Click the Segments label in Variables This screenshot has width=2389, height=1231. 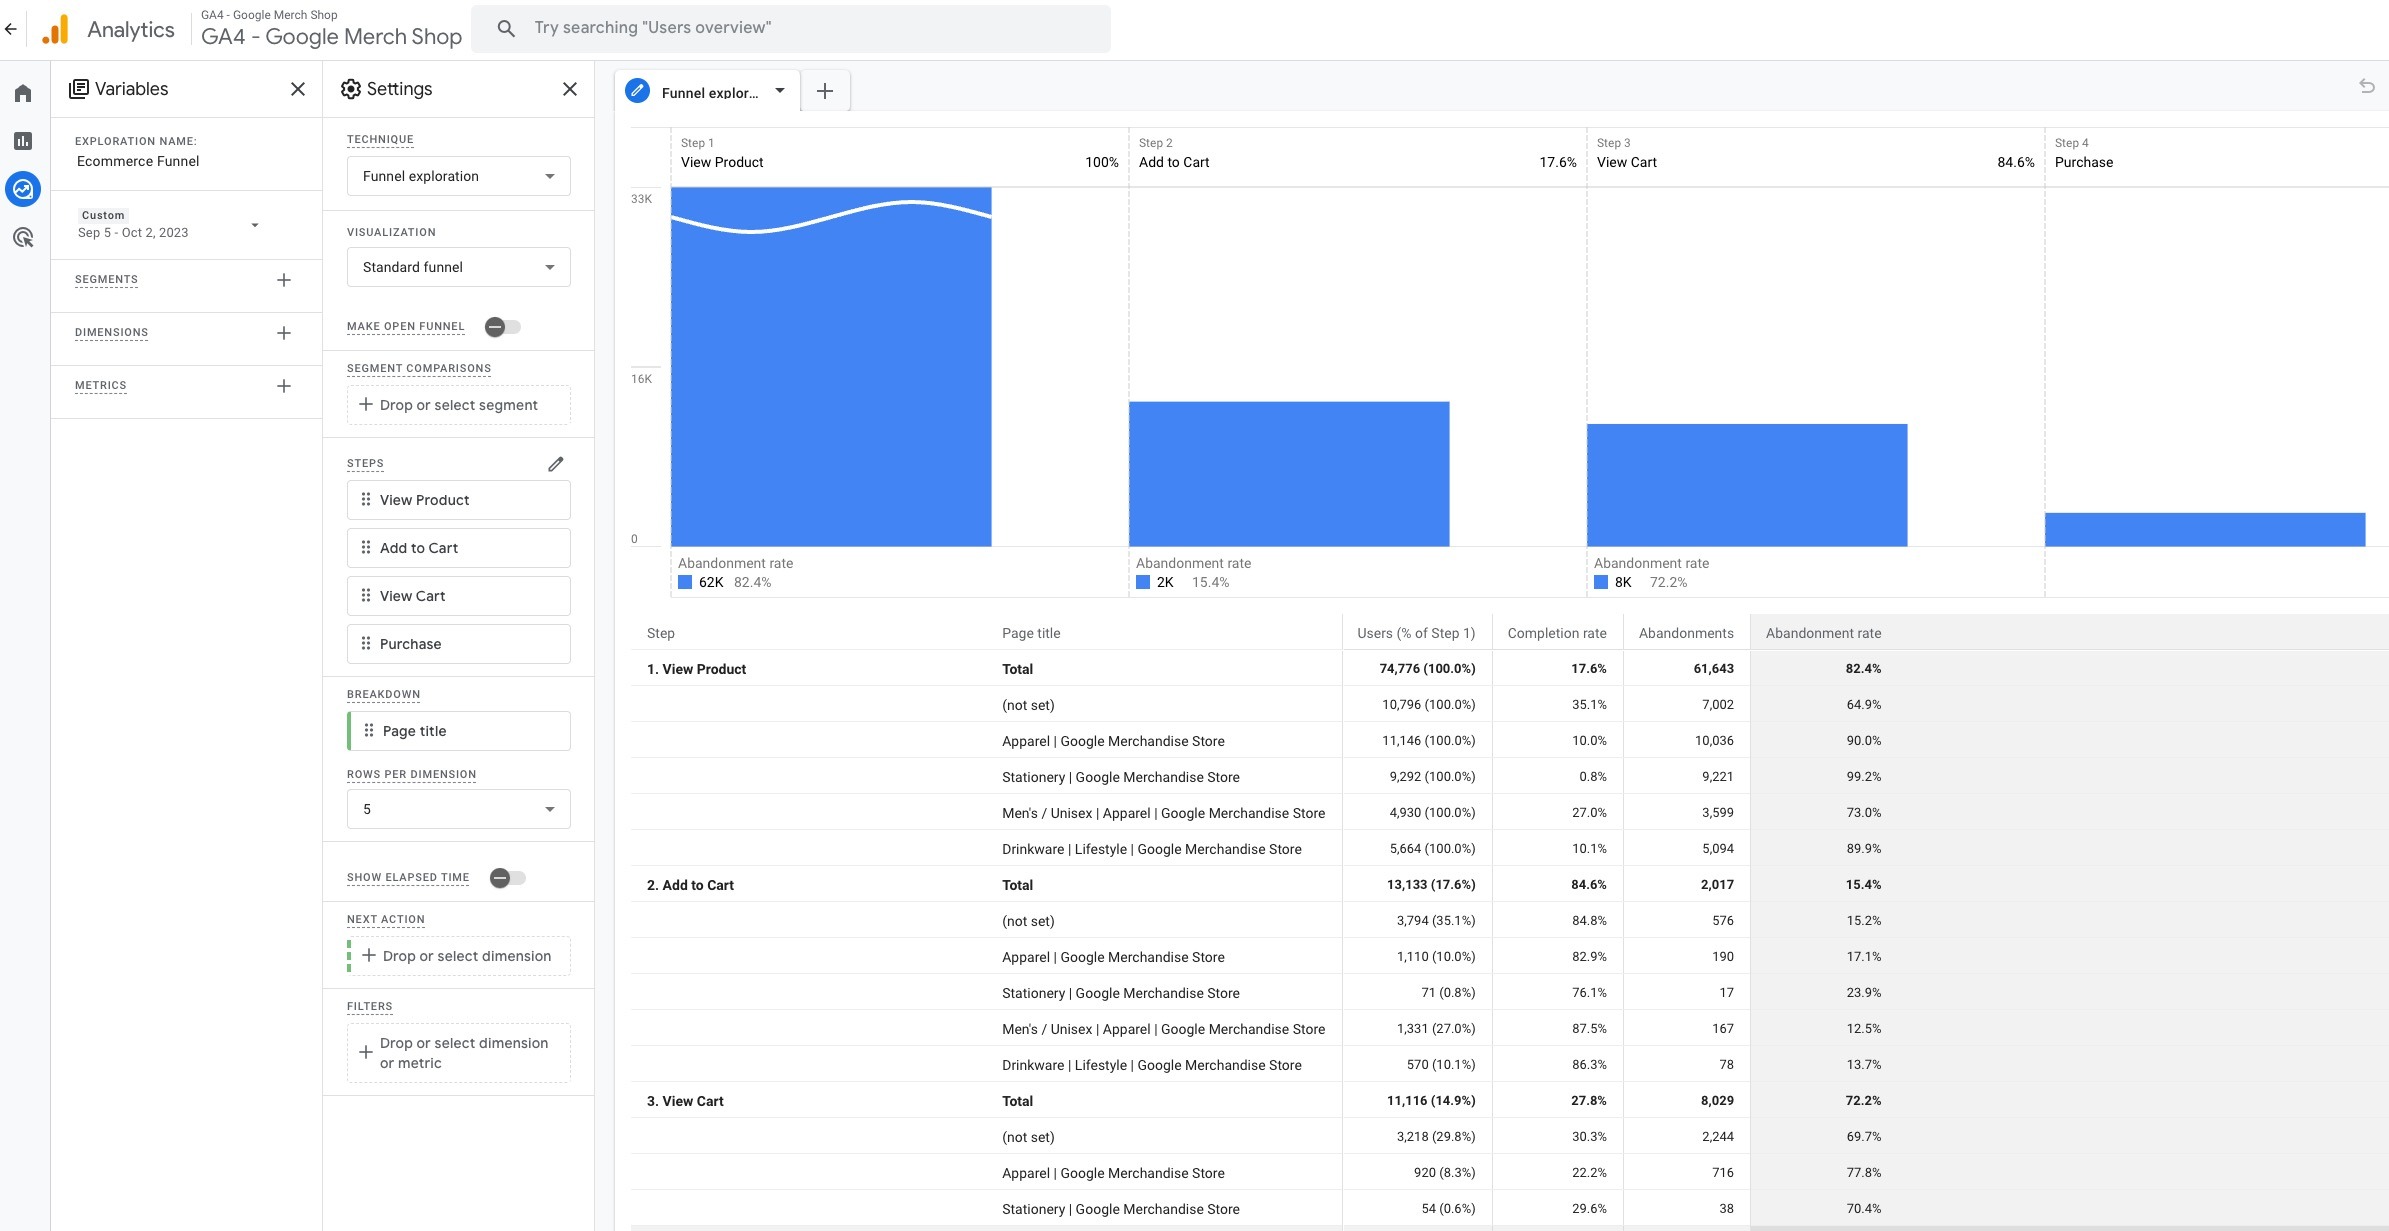(x=106, y=280)
